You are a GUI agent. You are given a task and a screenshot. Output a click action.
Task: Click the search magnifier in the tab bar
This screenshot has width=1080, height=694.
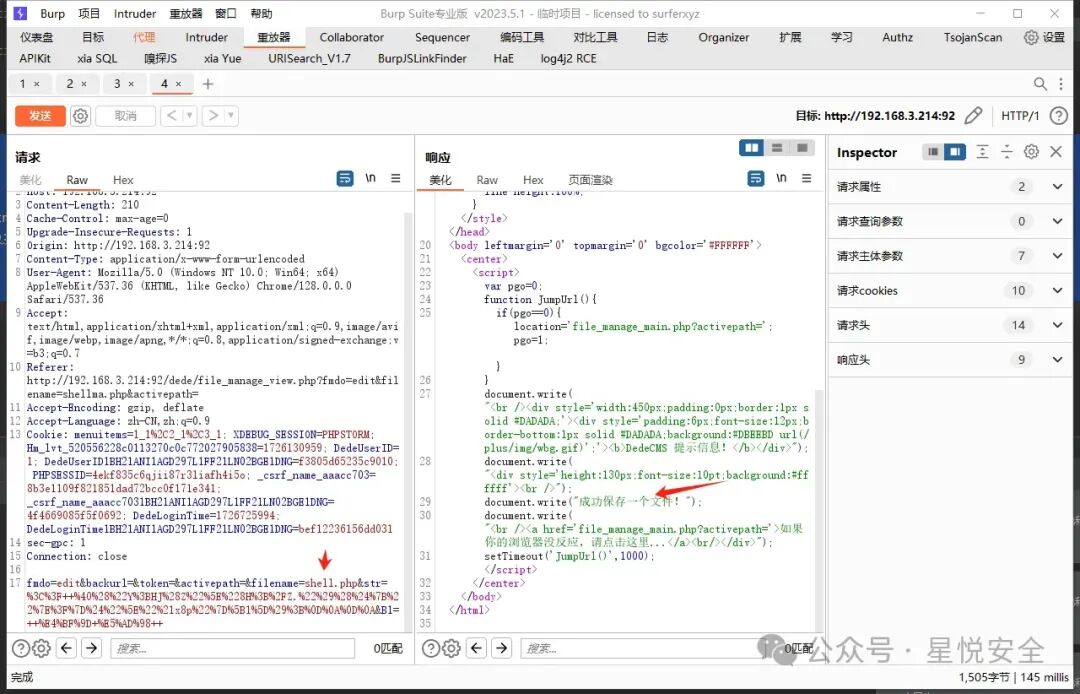click(1041, 84)
